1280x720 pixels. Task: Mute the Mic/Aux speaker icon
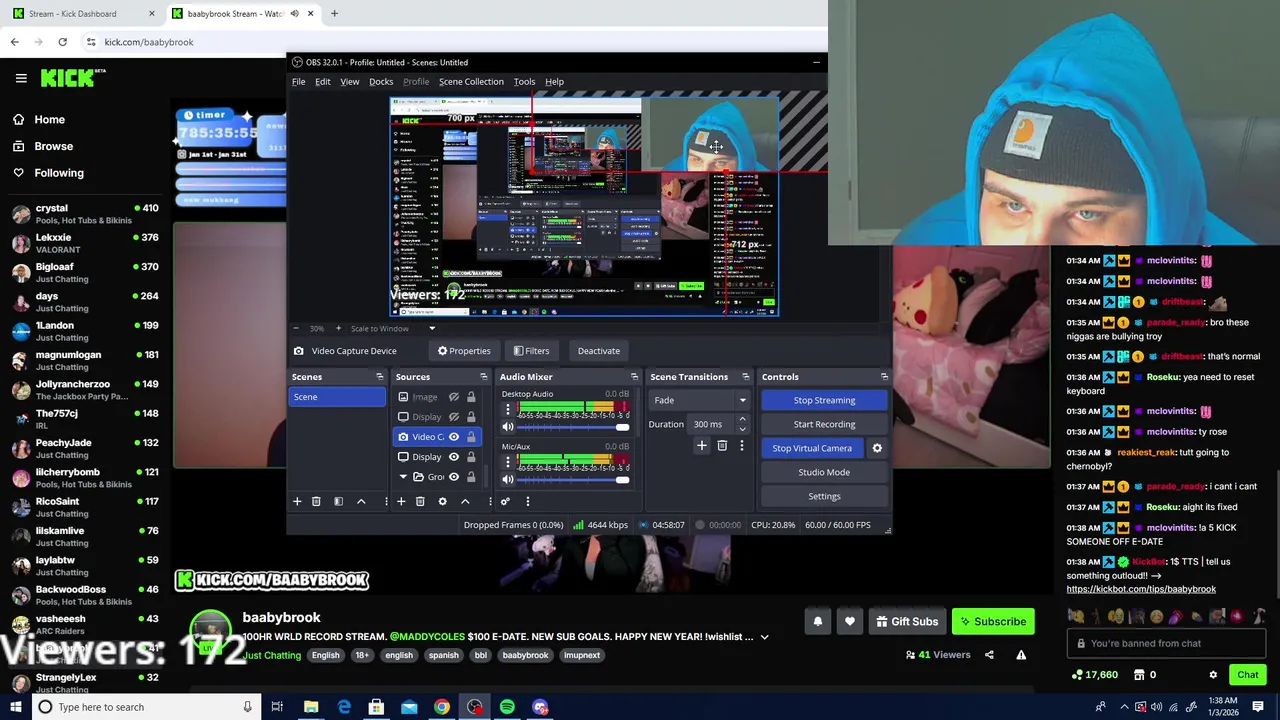508,480
